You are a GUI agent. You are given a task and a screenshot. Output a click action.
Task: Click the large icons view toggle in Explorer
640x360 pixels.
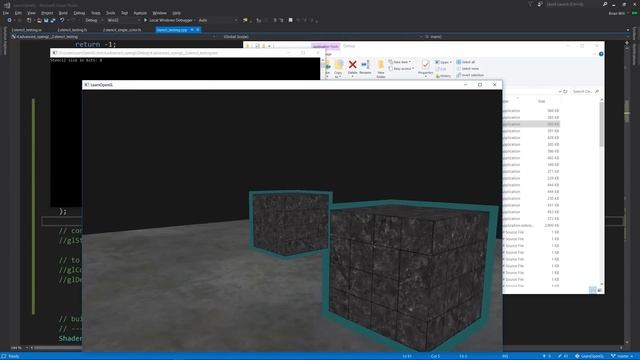(599, 290)
